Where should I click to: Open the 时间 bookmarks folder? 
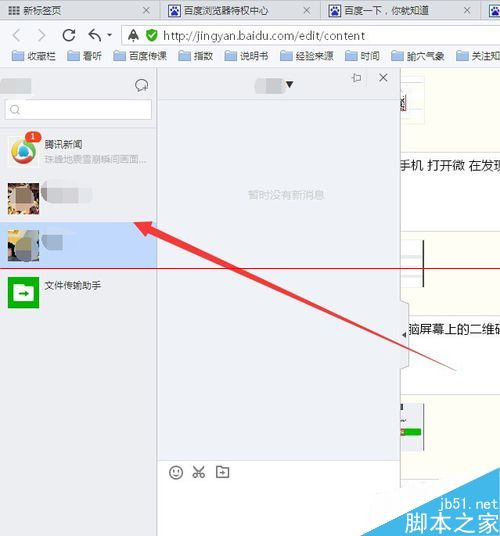(x=362, y=56)
